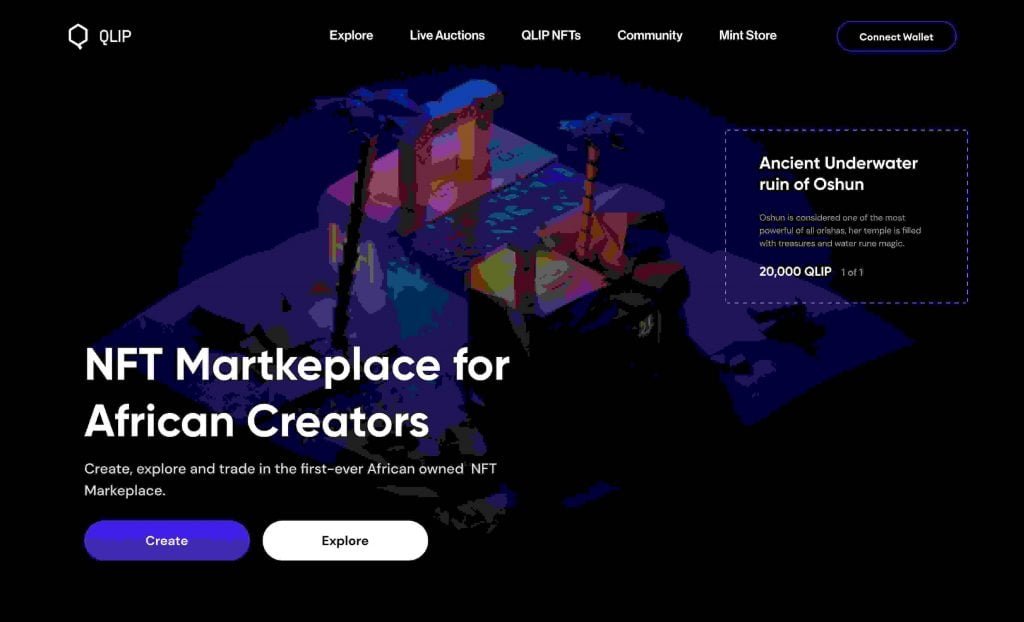Open the Ancient Underwater ruin of Oshun title
The height and width of the screenshot is (622, 1024).
838,173
